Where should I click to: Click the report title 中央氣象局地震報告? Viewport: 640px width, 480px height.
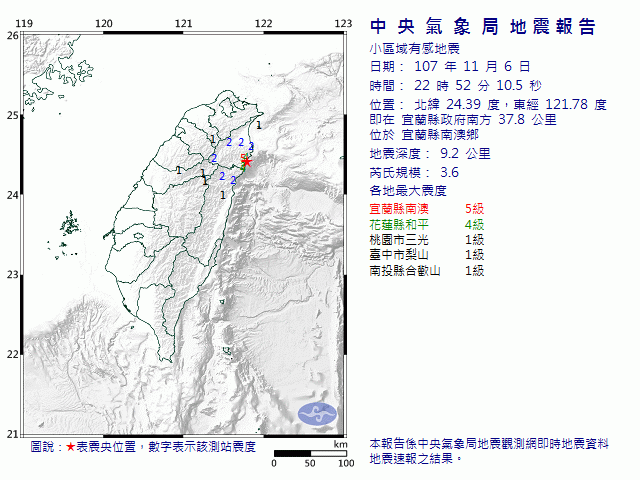click(482, 27)
